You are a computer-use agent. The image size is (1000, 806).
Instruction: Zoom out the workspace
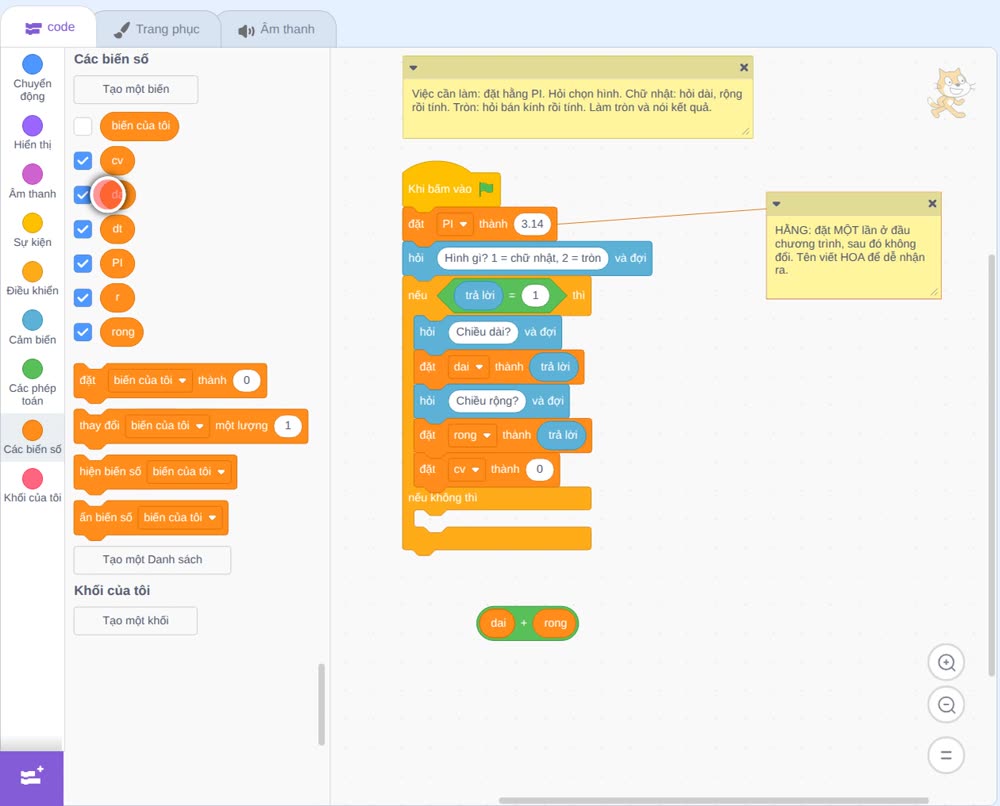point(946,705)
